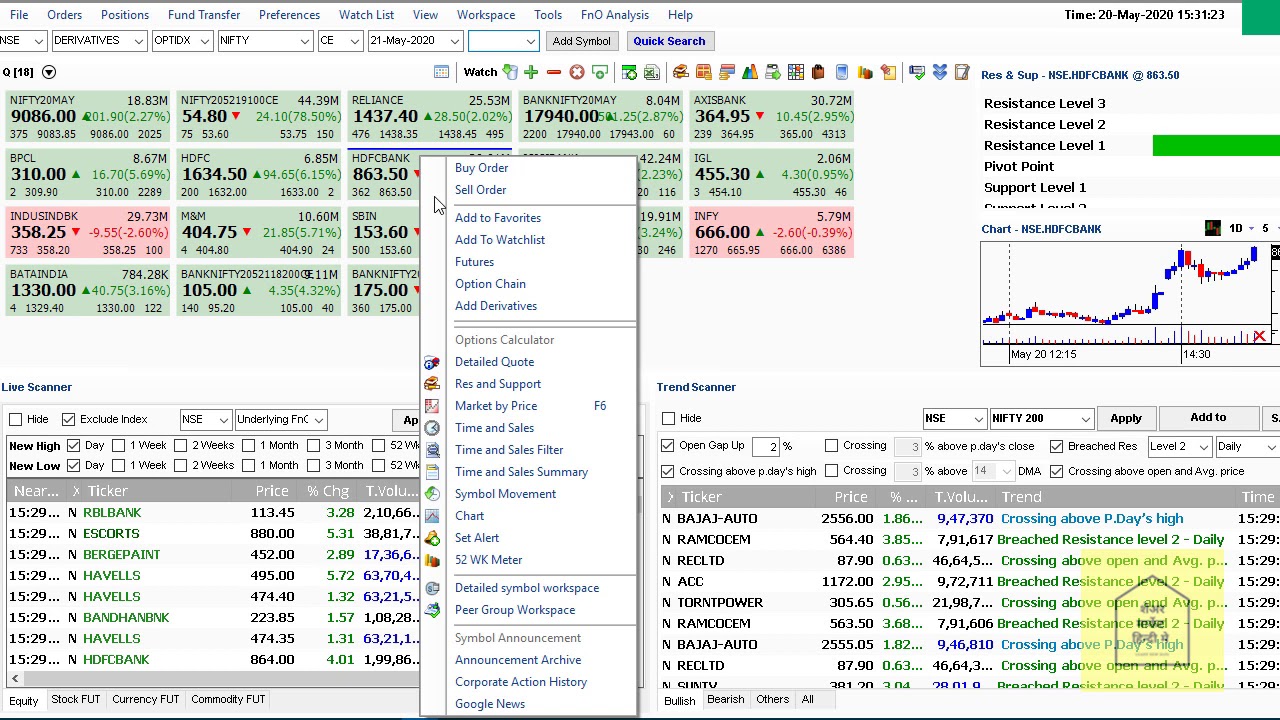Click the Add to button
Viewport: 1280px width, 720px height.
pos(1207,418)
